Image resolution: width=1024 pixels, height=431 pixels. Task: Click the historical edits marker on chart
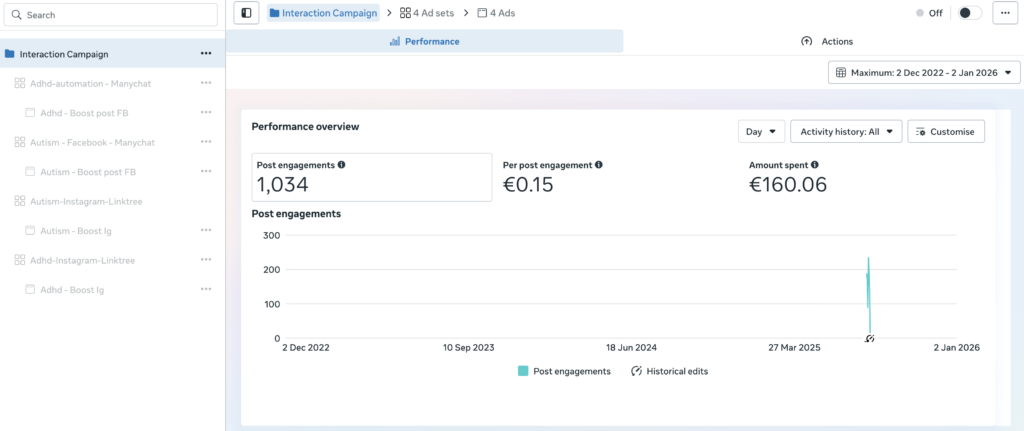(869, 338)
